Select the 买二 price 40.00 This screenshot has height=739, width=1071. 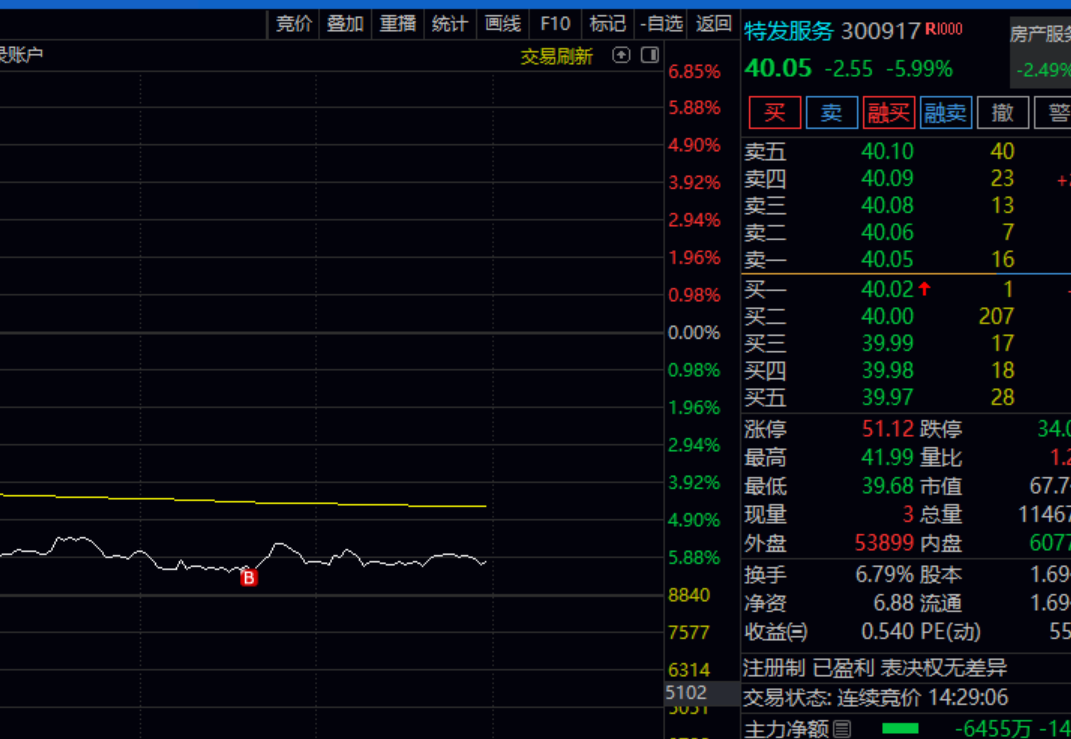click(887, 316)
